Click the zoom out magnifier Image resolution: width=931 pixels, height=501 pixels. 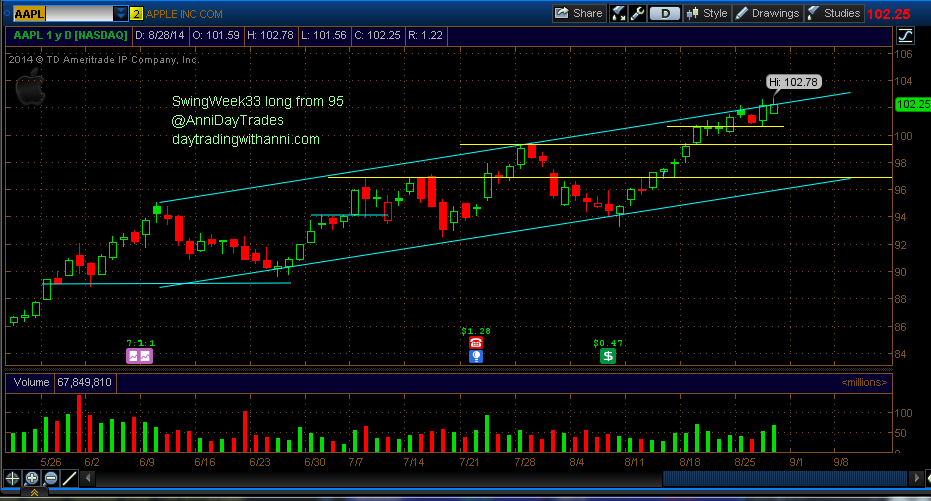[51, 478]
